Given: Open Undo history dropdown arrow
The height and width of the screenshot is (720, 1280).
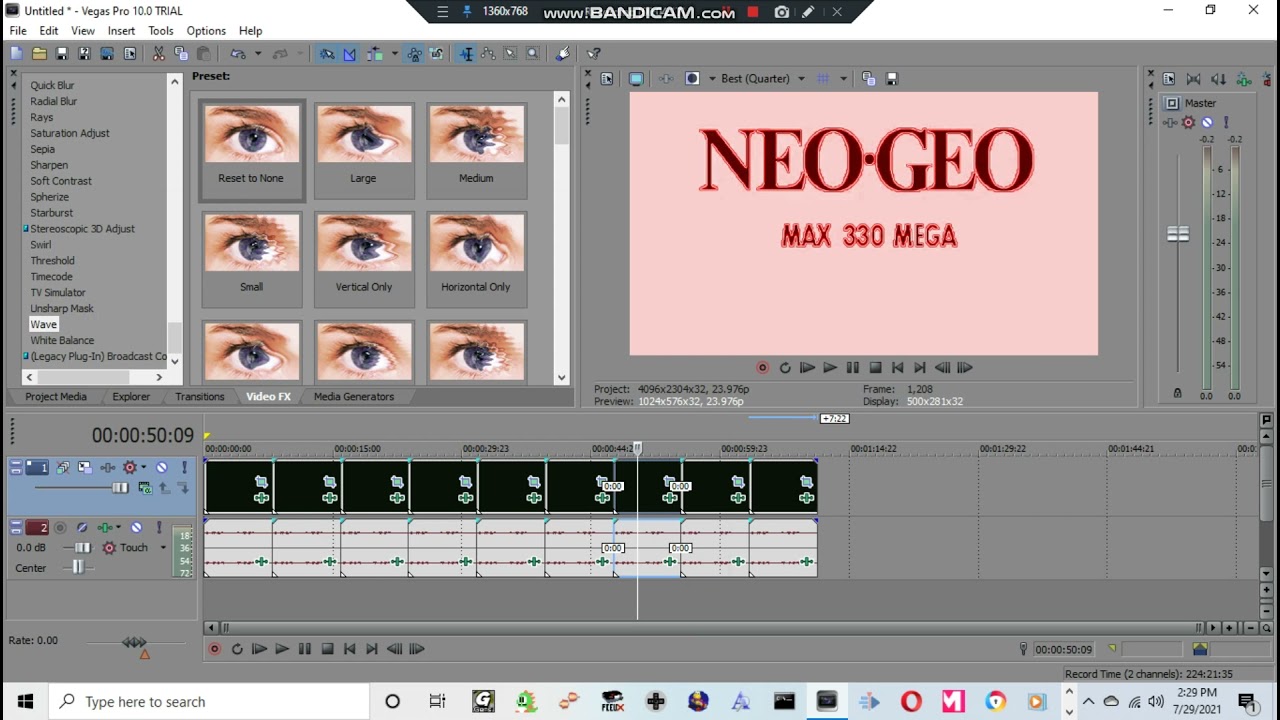Looking at the screenshot, I should tap(257, 54).
